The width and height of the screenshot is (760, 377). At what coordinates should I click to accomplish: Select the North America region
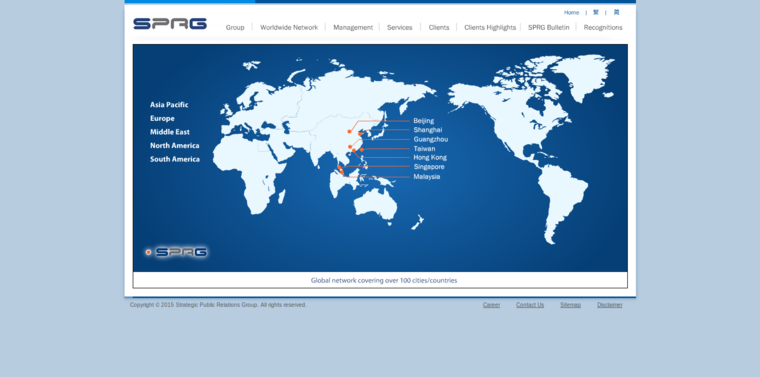coord(174,145)
